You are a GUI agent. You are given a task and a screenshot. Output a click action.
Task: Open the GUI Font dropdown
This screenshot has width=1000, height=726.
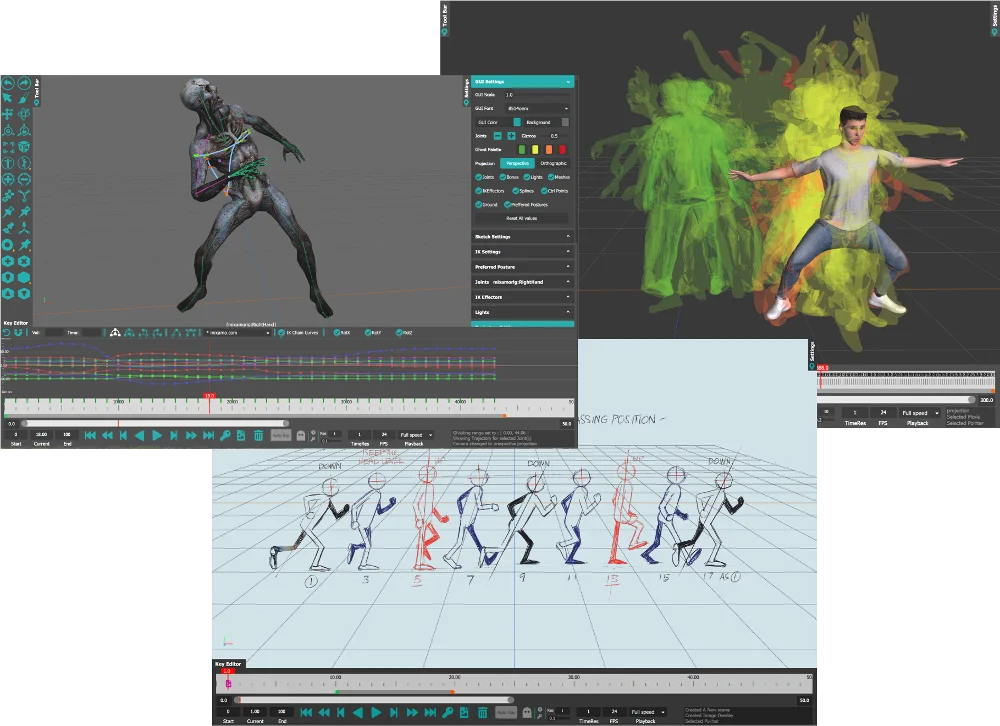point(536,108)
